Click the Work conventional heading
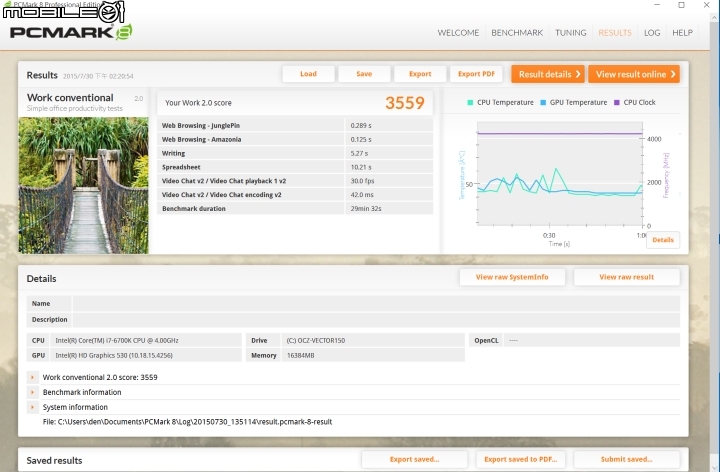The height and width of the screenshot is (472, 720). [70, 97]
